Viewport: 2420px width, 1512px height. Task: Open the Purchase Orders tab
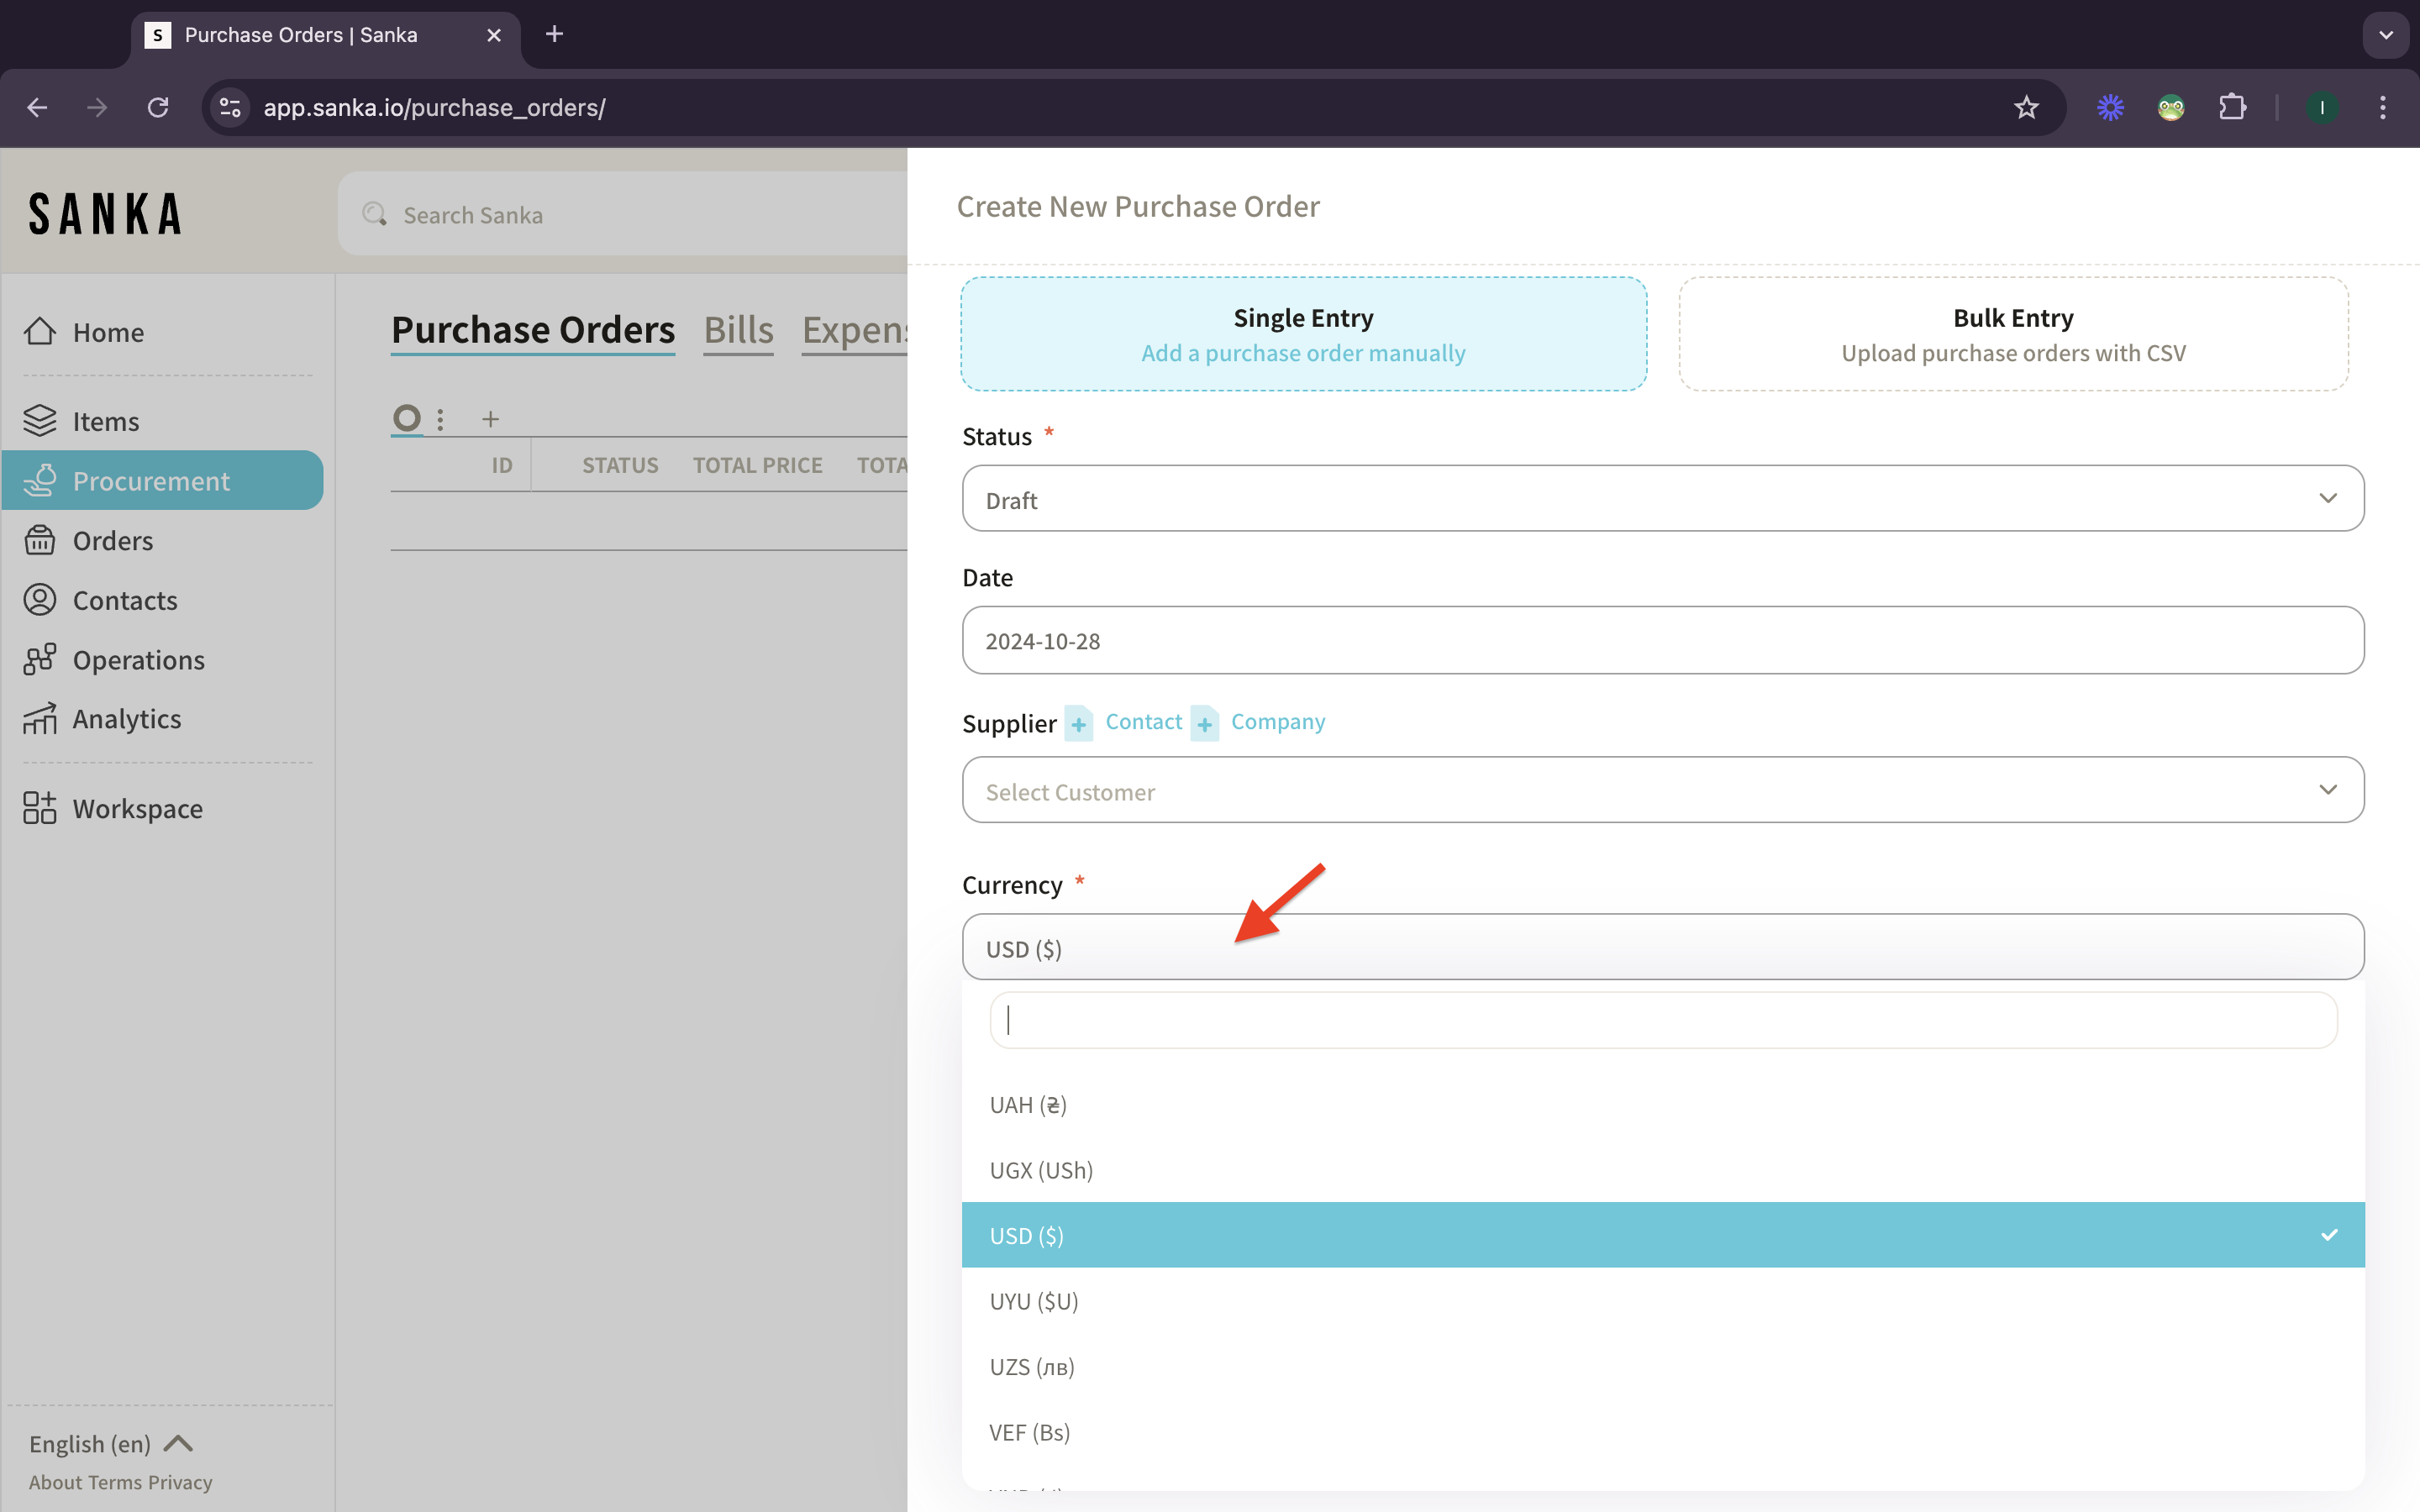533,330
